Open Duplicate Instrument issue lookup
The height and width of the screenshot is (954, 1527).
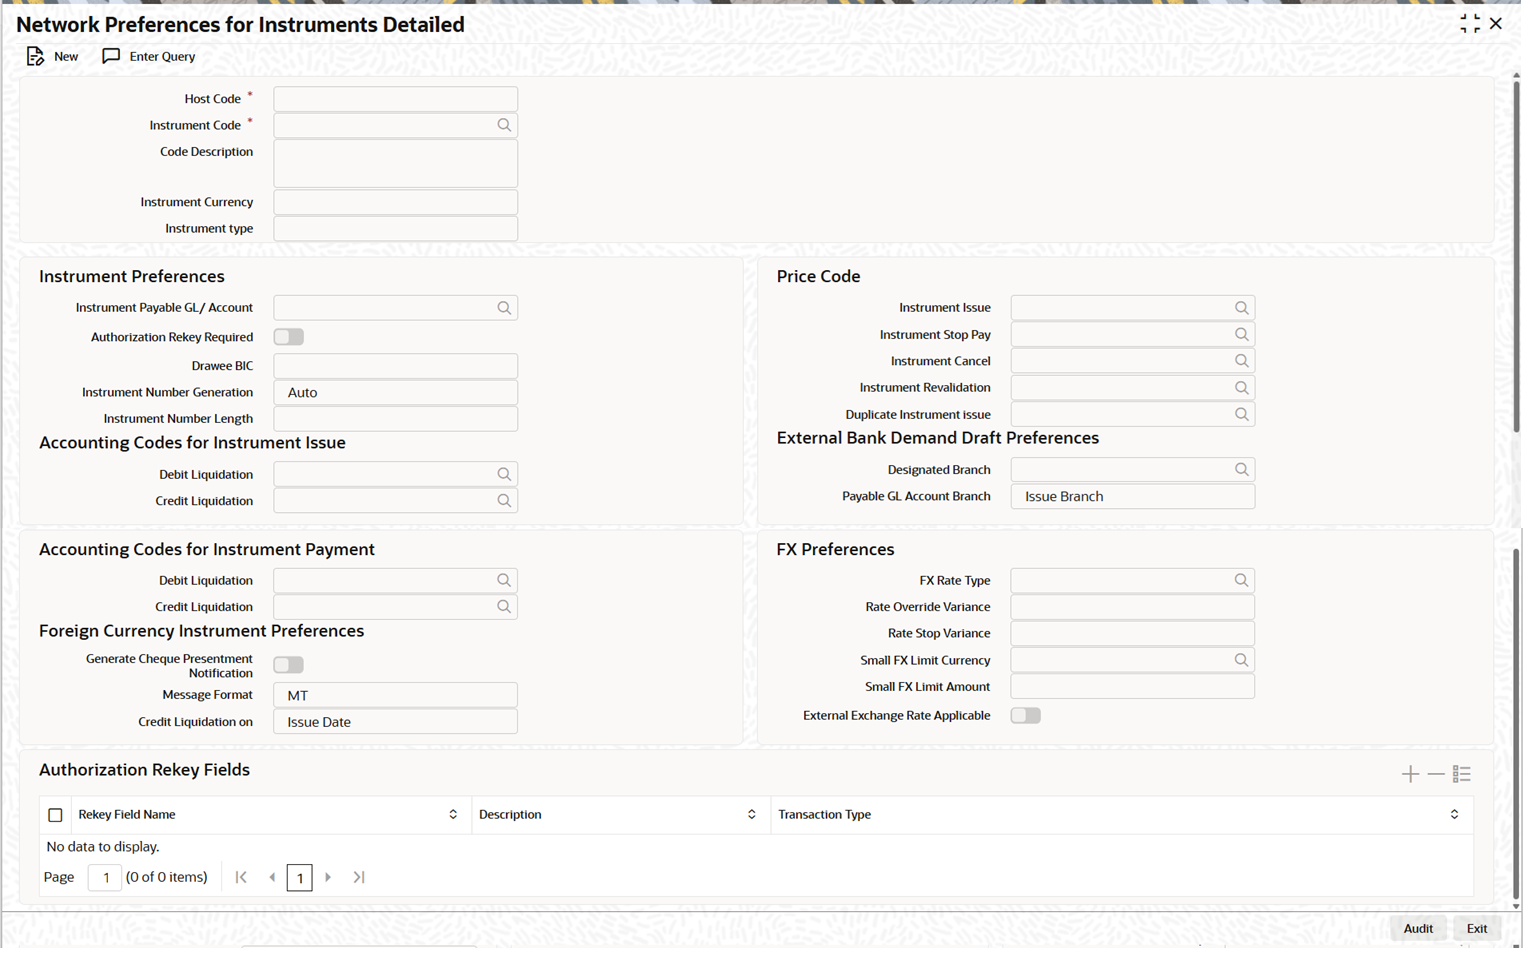coord(1241,414)
